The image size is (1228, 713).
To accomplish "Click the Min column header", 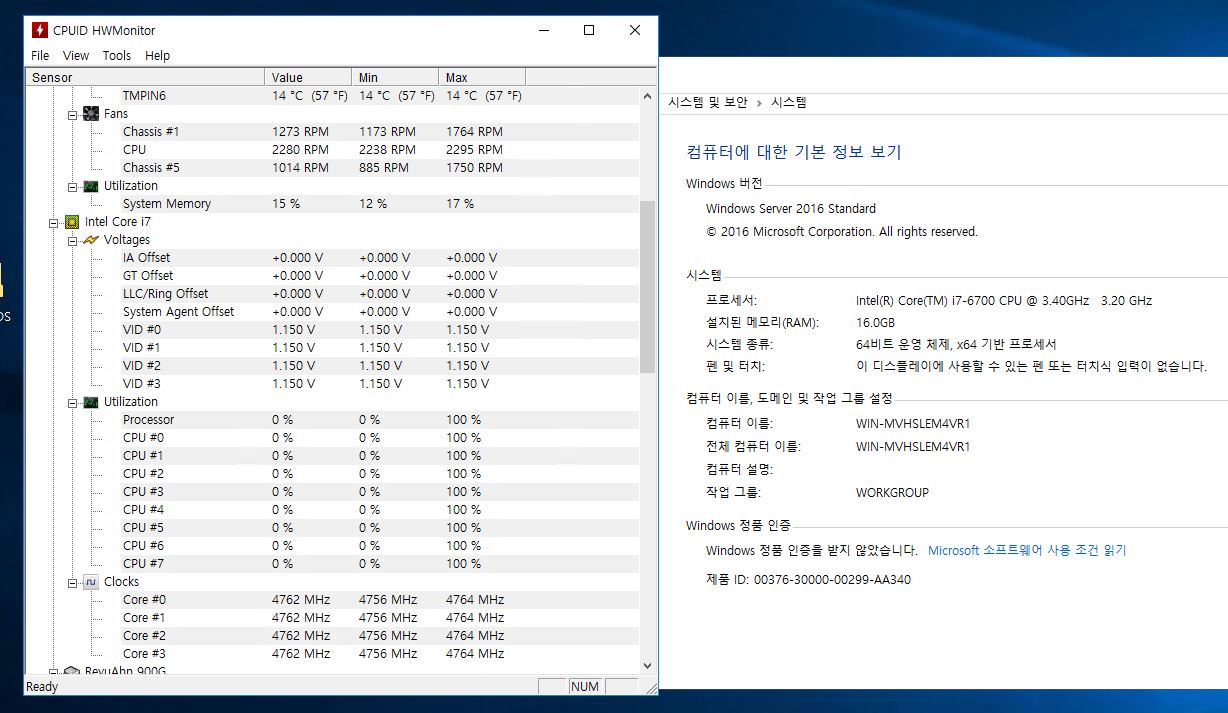I will click(396, 77).
